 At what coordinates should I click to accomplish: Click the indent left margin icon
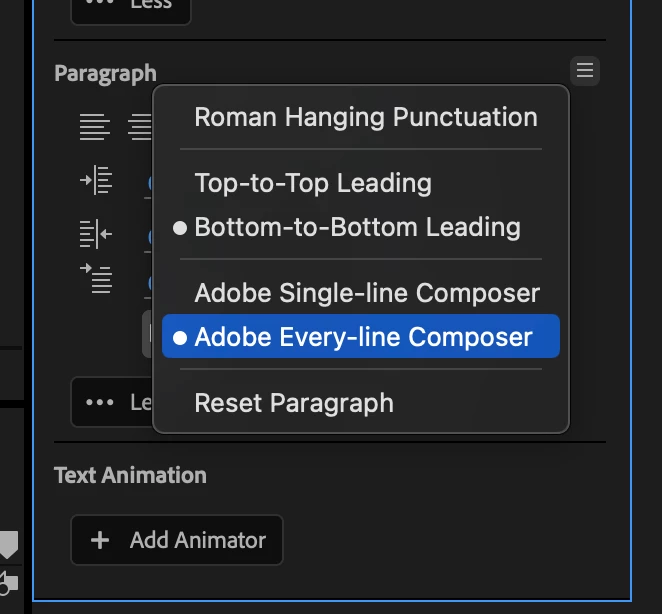point(96,182)
